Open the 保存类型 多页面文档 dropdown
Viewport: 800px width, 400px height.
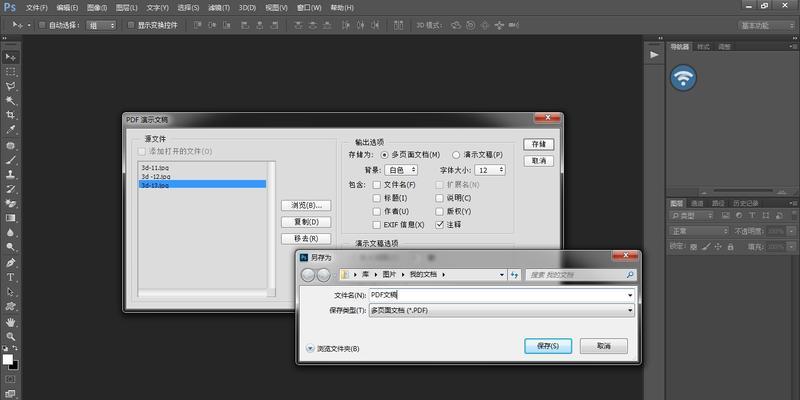(502, 310)
